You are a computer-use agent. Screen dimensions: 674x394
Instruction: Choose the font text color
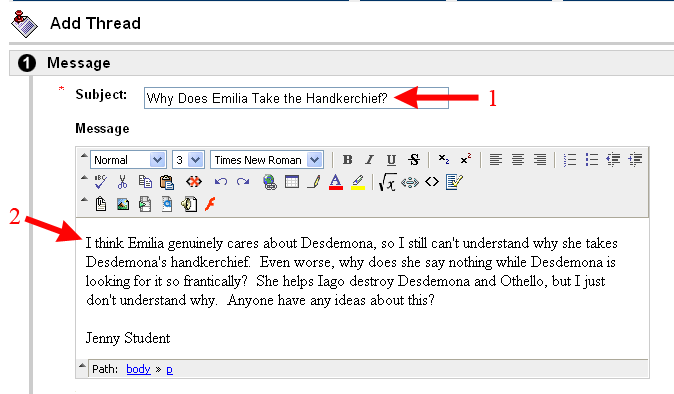pos(336,182)
